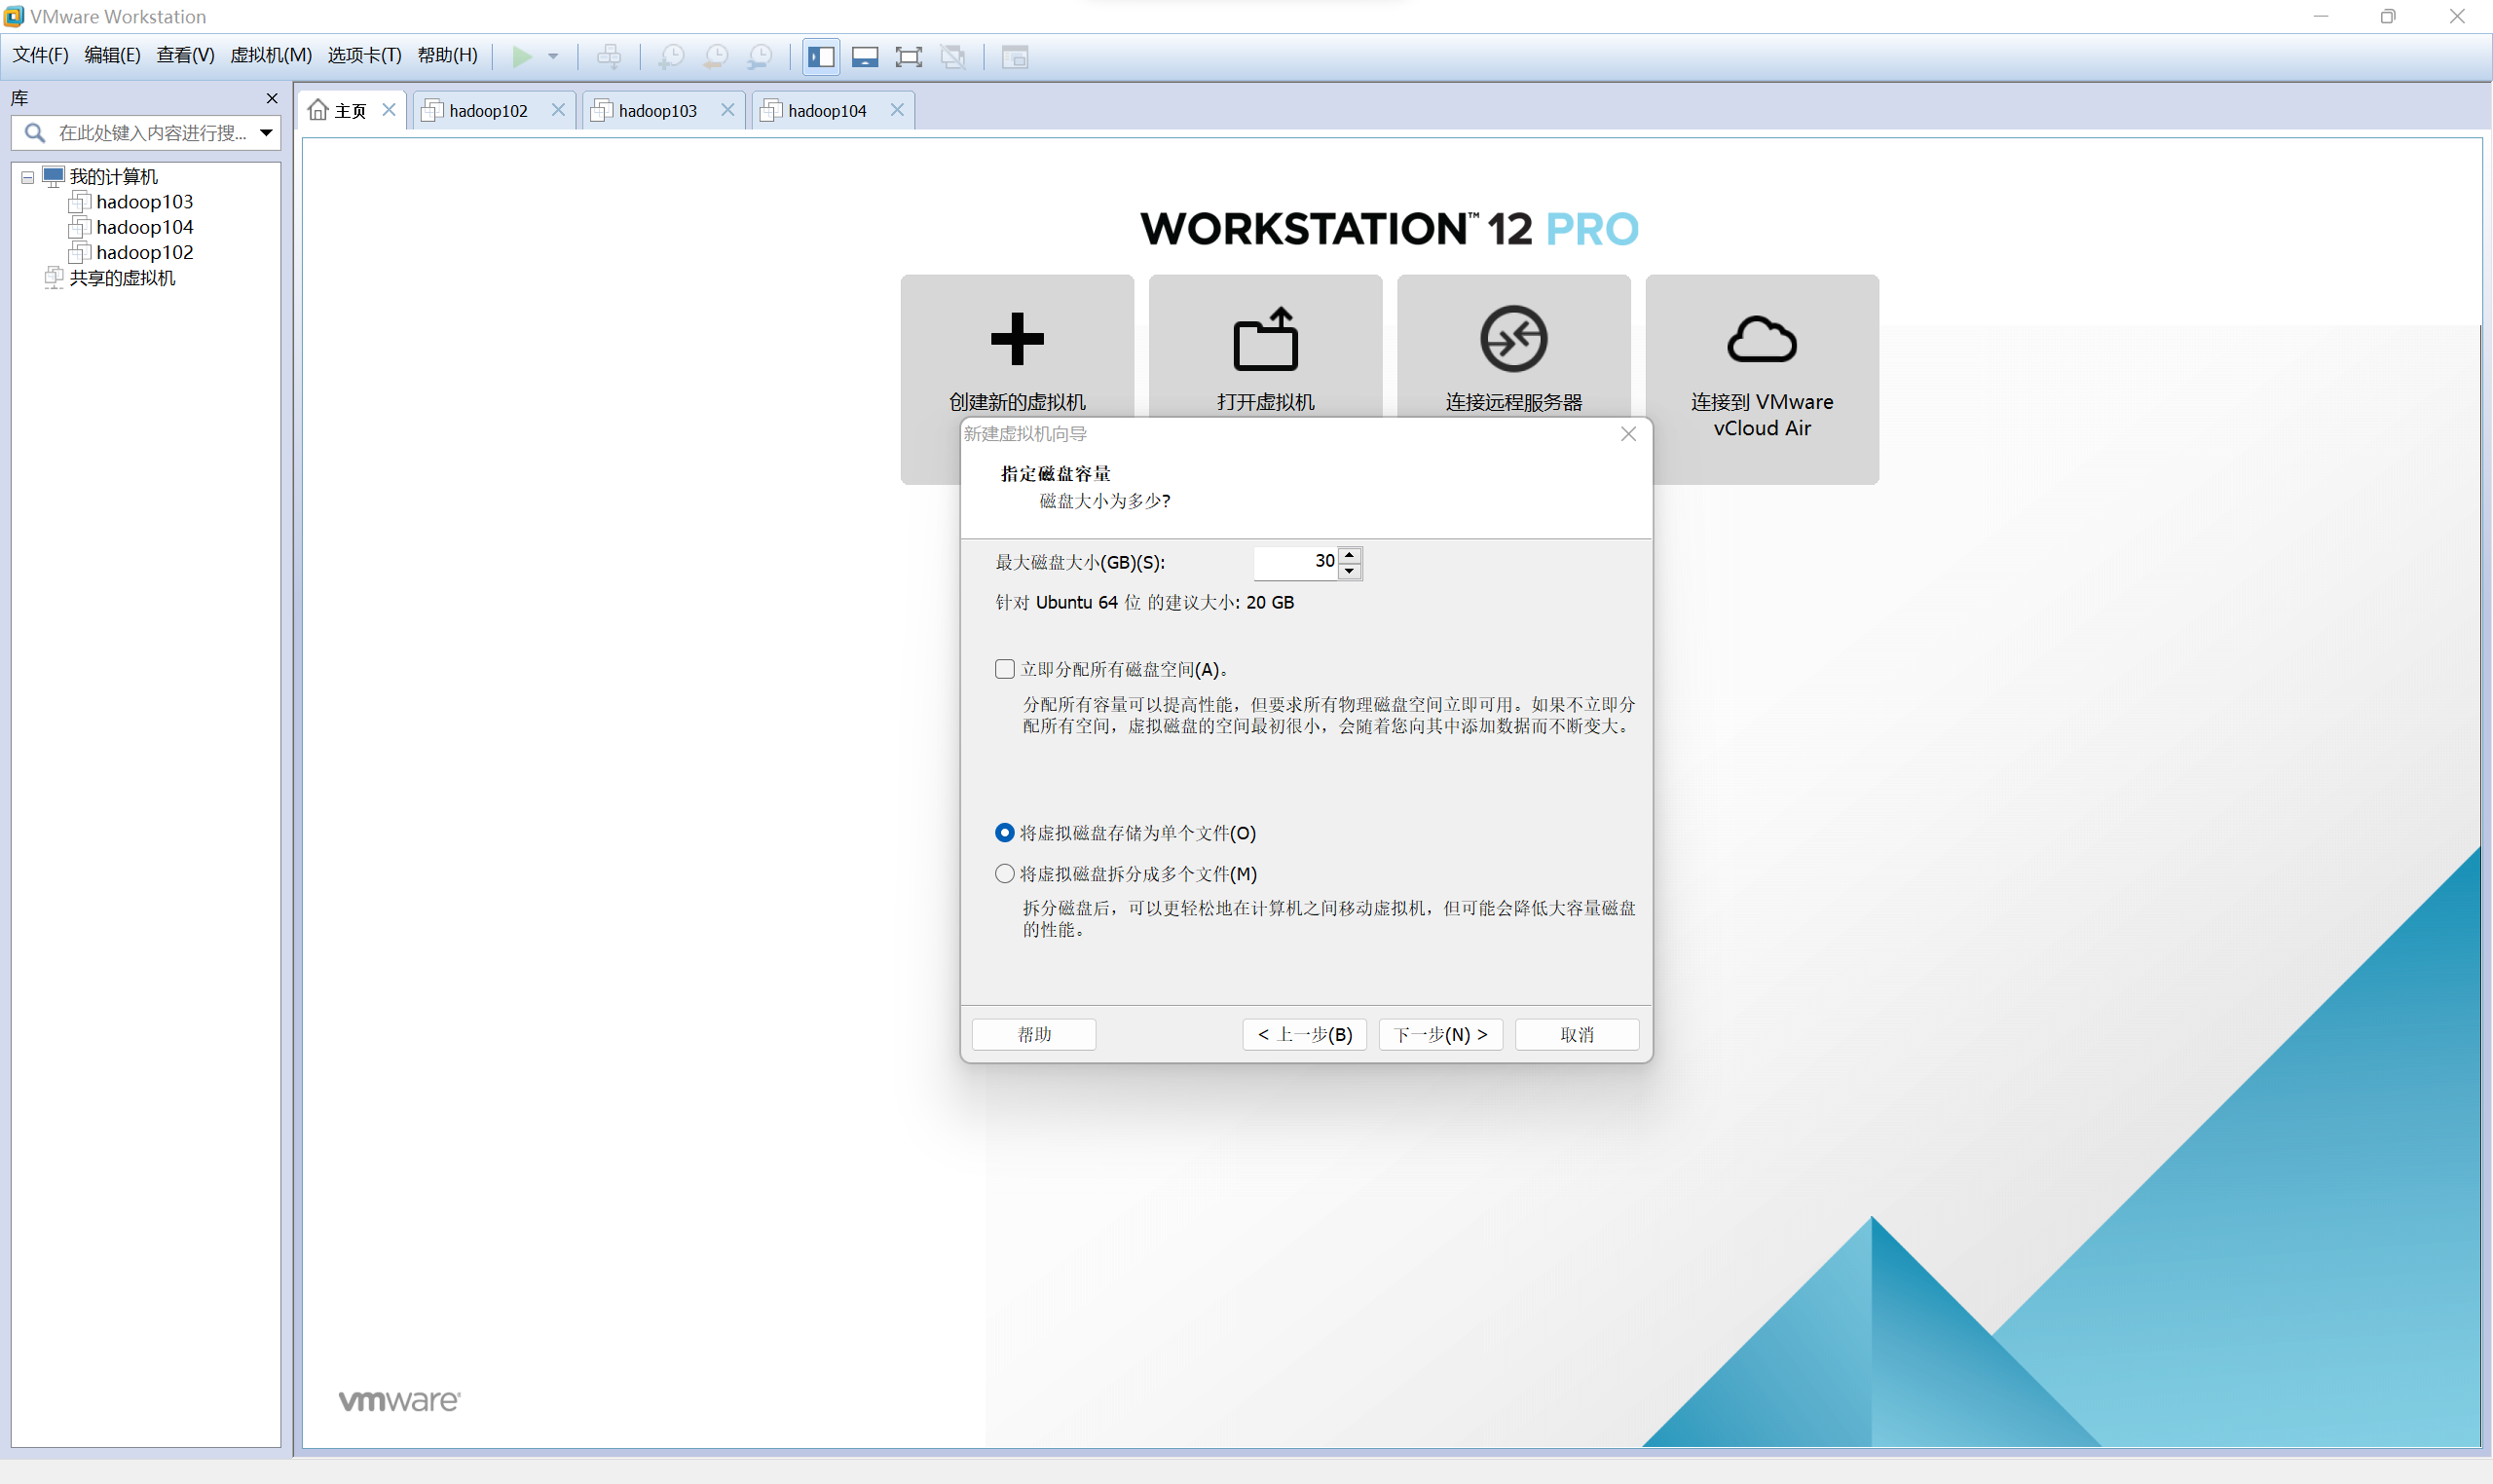Click the Connect to Remote Server icon
Viewport: 2493px width, 1484px height.
(1513, 339)
